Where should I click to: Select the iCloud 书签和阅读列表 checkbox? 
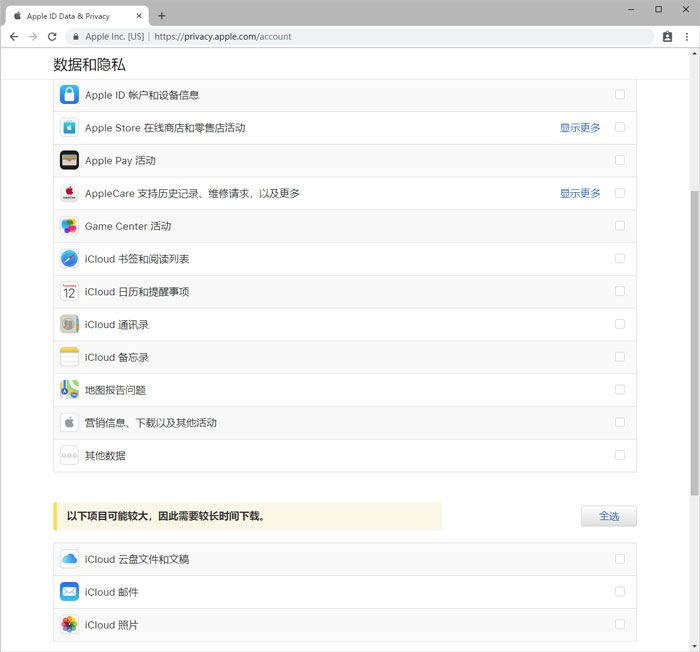coord(620,258)
